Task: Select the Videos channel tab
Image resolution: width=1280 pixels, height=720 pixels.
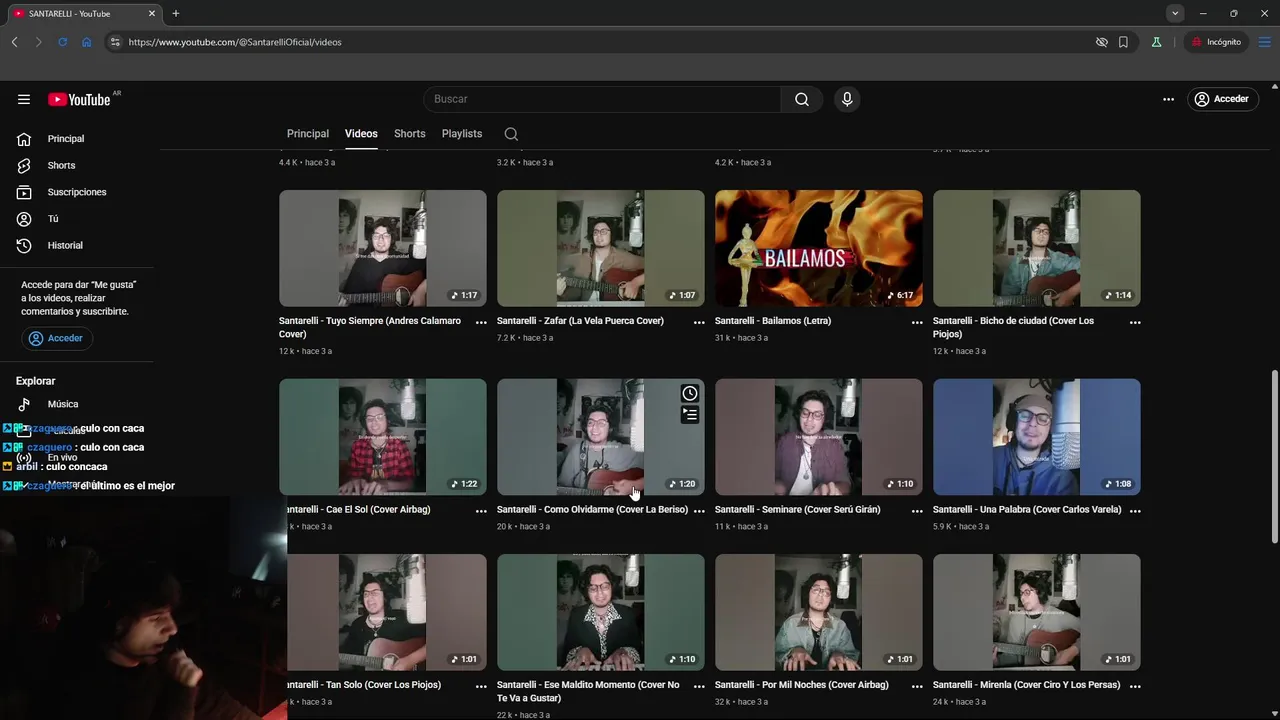Action: coord(361,134)
